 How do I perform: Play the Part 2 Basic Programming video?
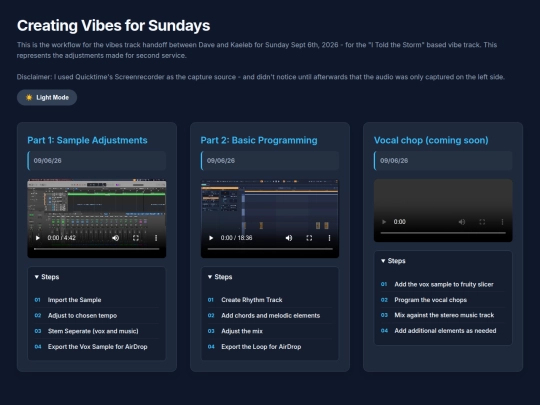coord(211,238)
